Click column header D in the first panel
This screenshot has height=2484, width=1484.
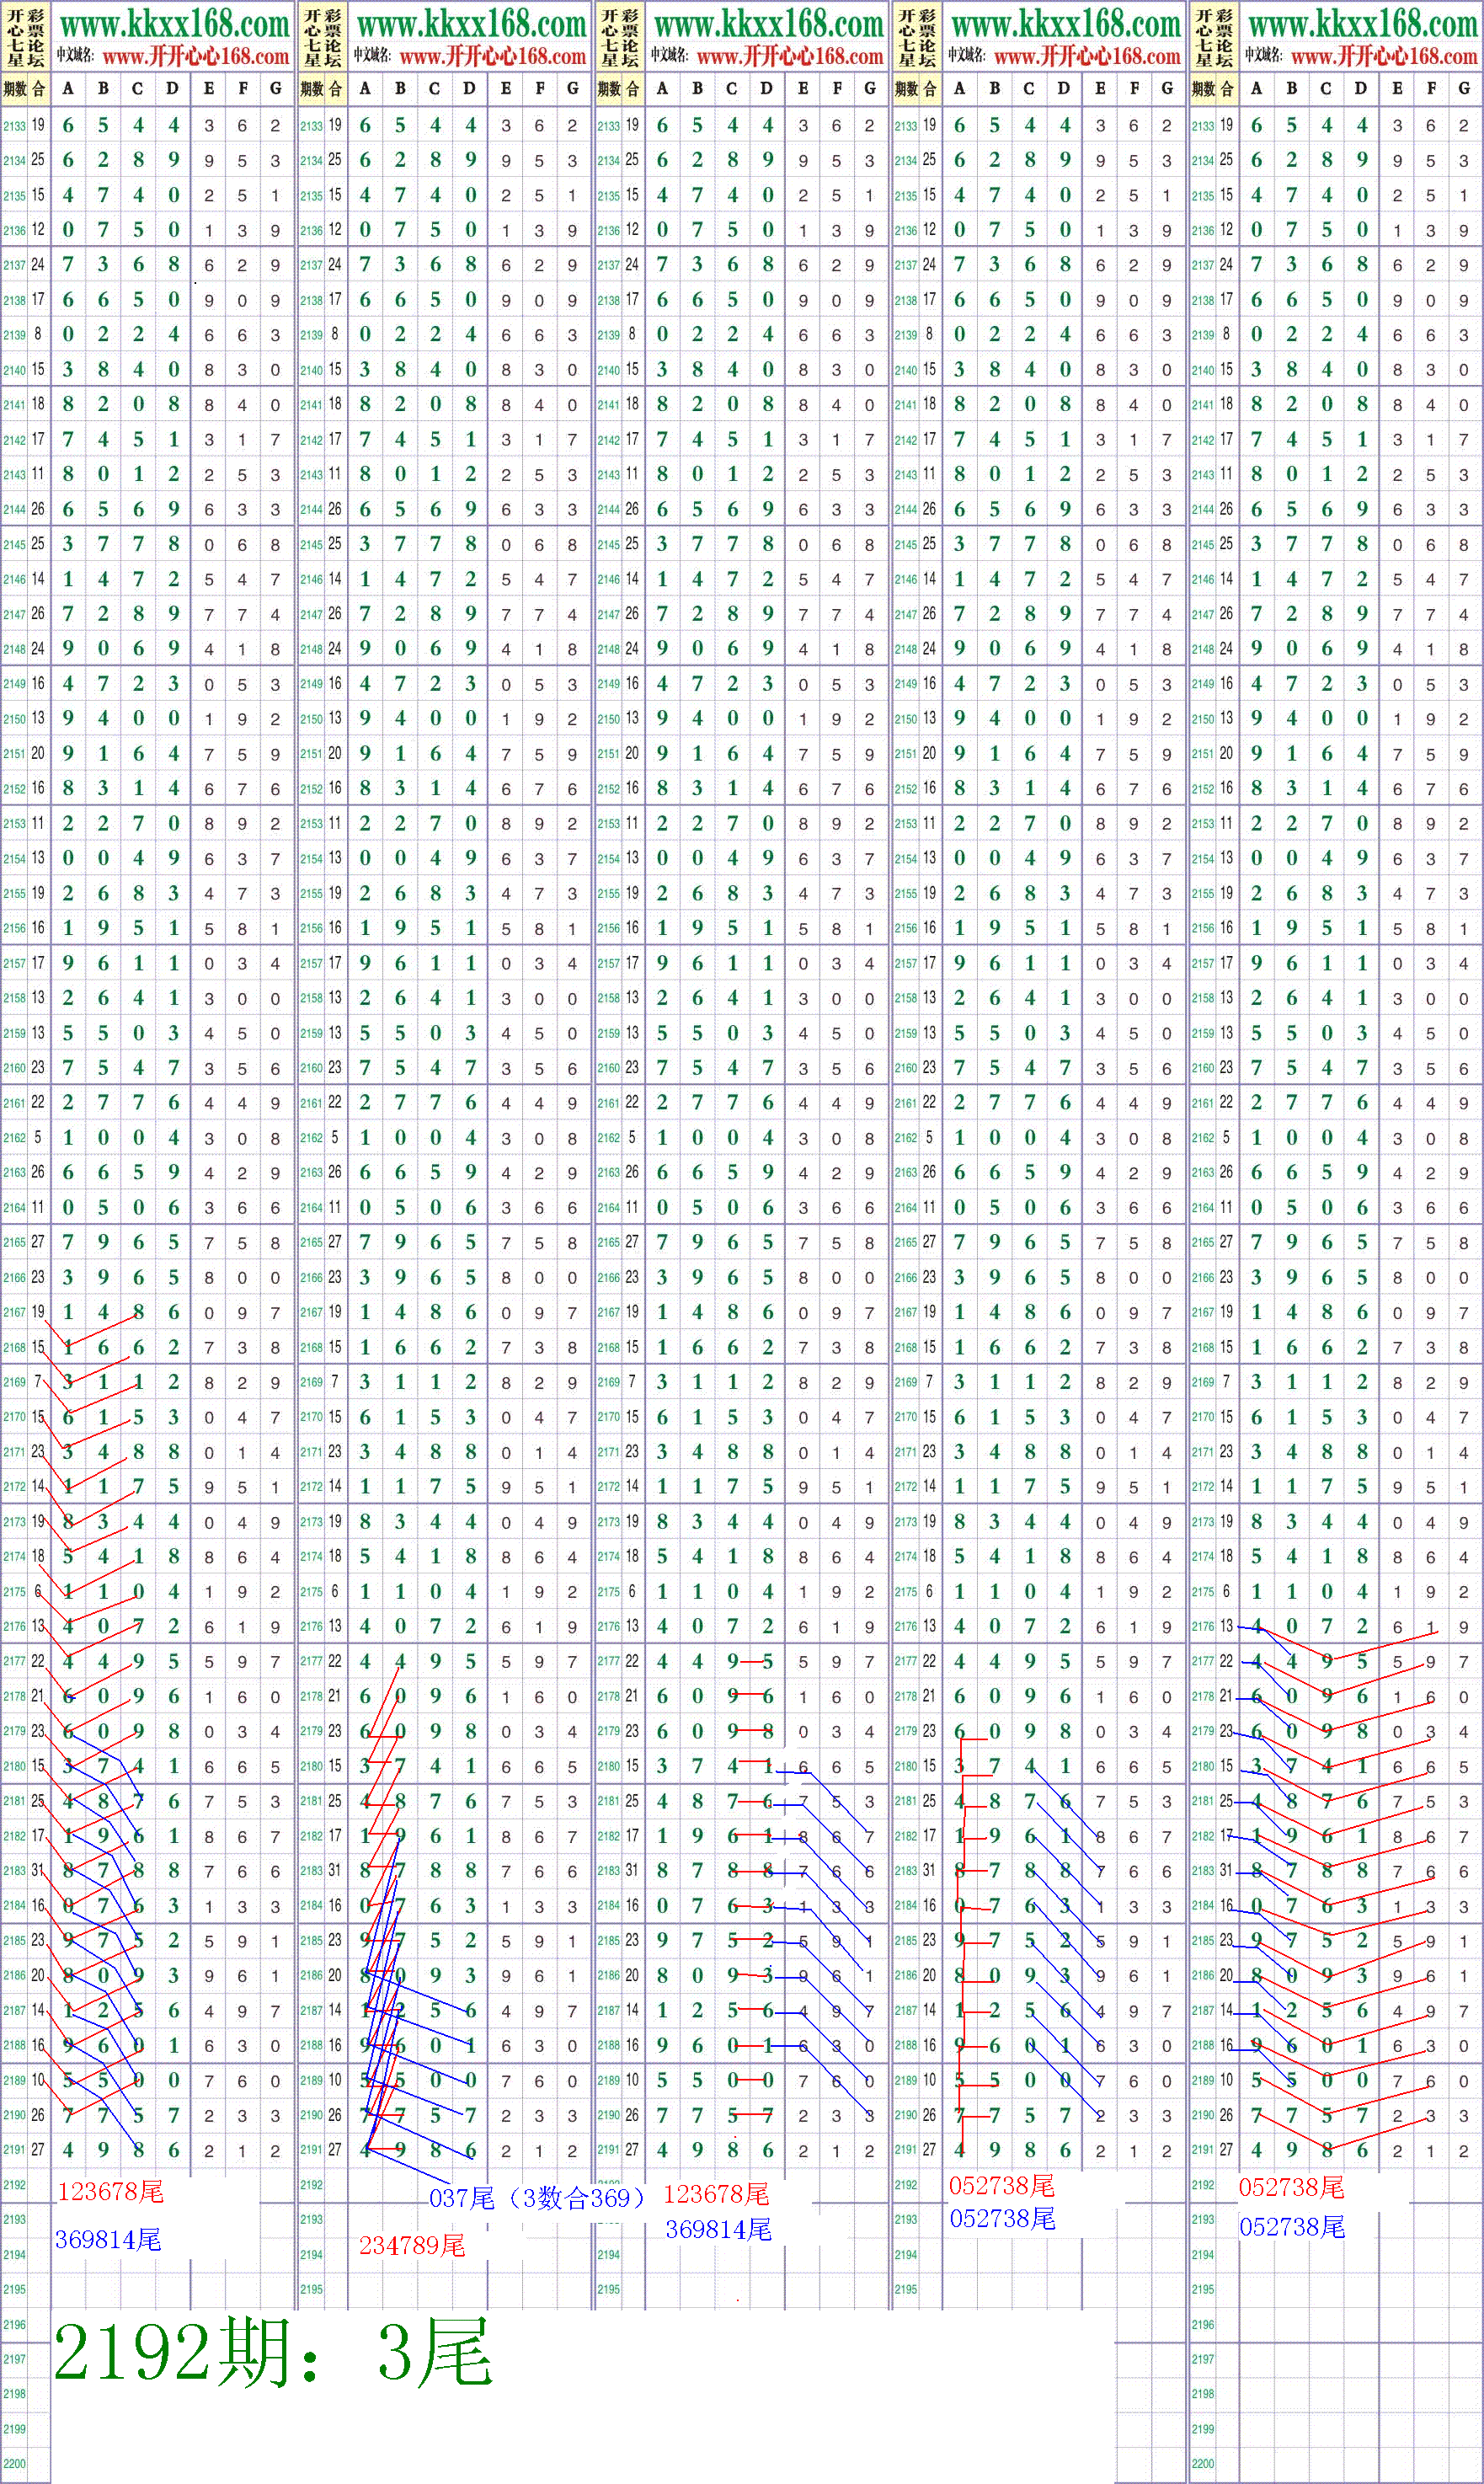pos(173,89)
